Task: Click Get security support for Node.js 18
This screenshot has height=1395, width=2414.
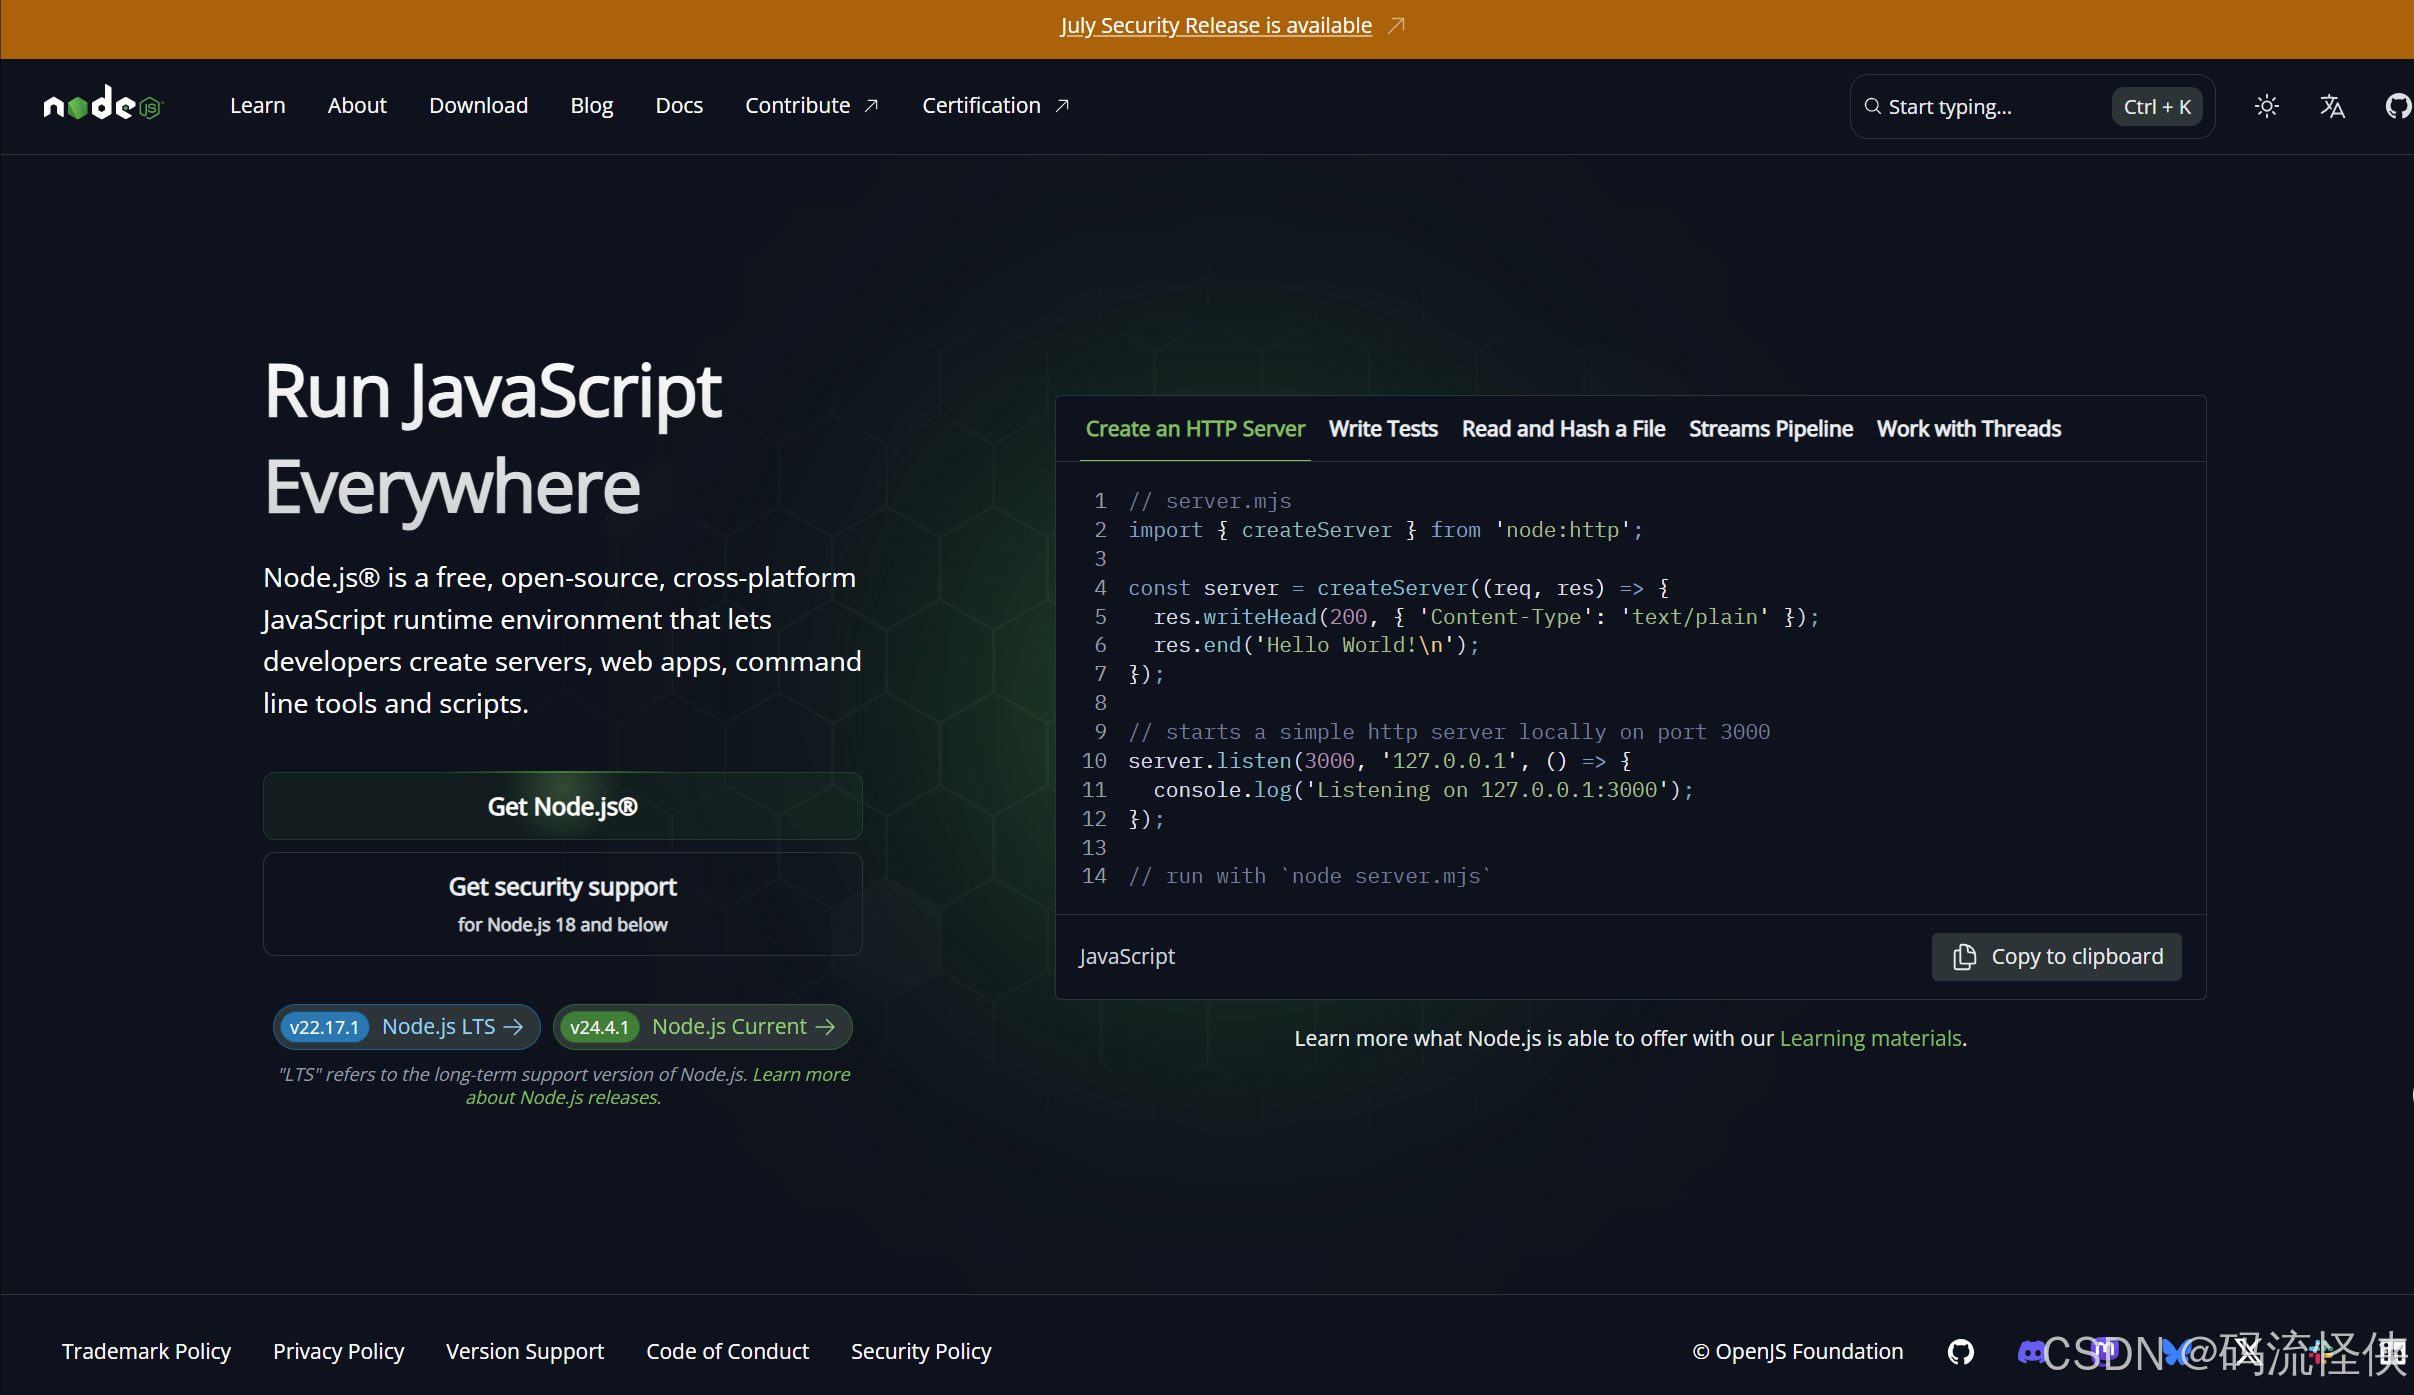Action: (562, 902)
